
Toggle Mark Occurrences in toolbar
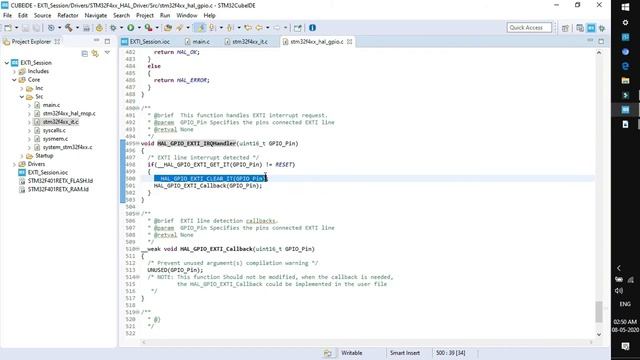point(201,28)
